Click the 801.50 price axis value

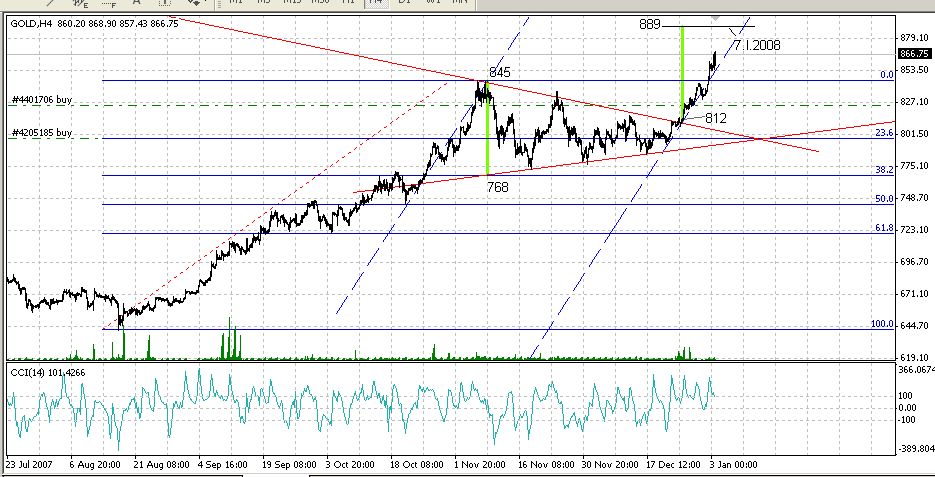pyautogui.click(x=915, y=134)
